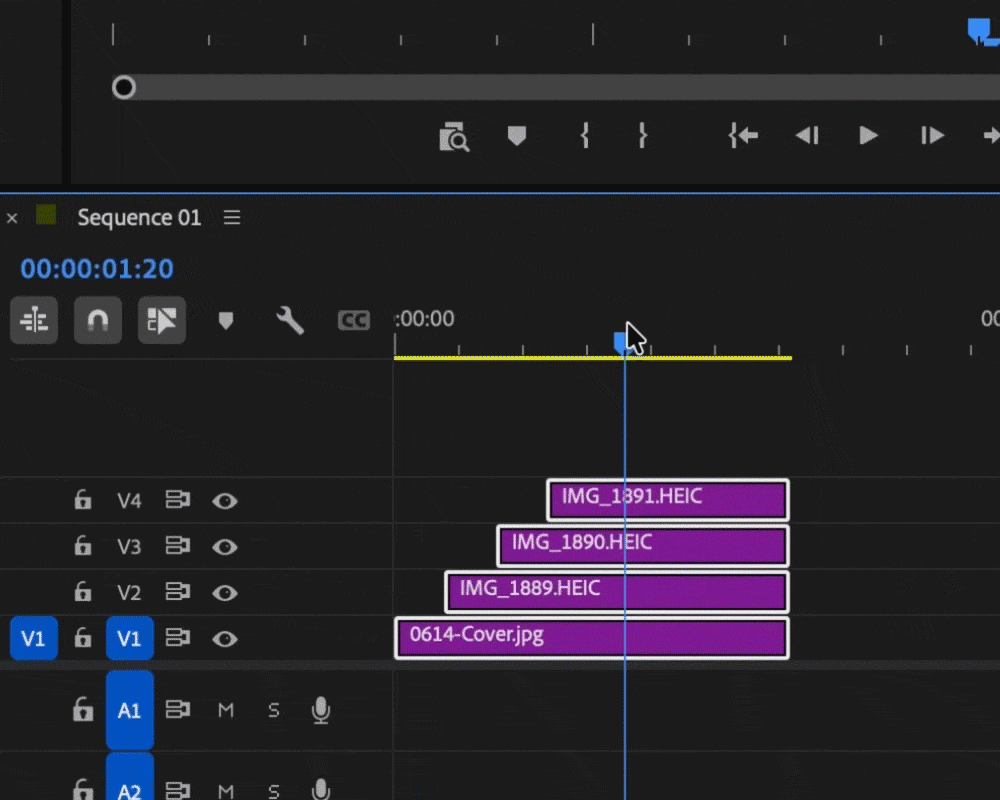Add a marker to the timeline
This screenshot has height=800, width=1000.
click(x=226, y=320)
